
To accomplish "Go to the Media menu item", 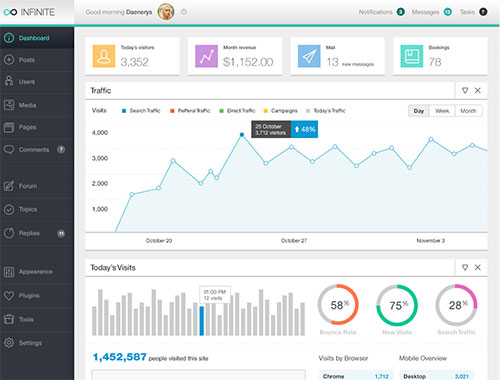I will [37, 105].
